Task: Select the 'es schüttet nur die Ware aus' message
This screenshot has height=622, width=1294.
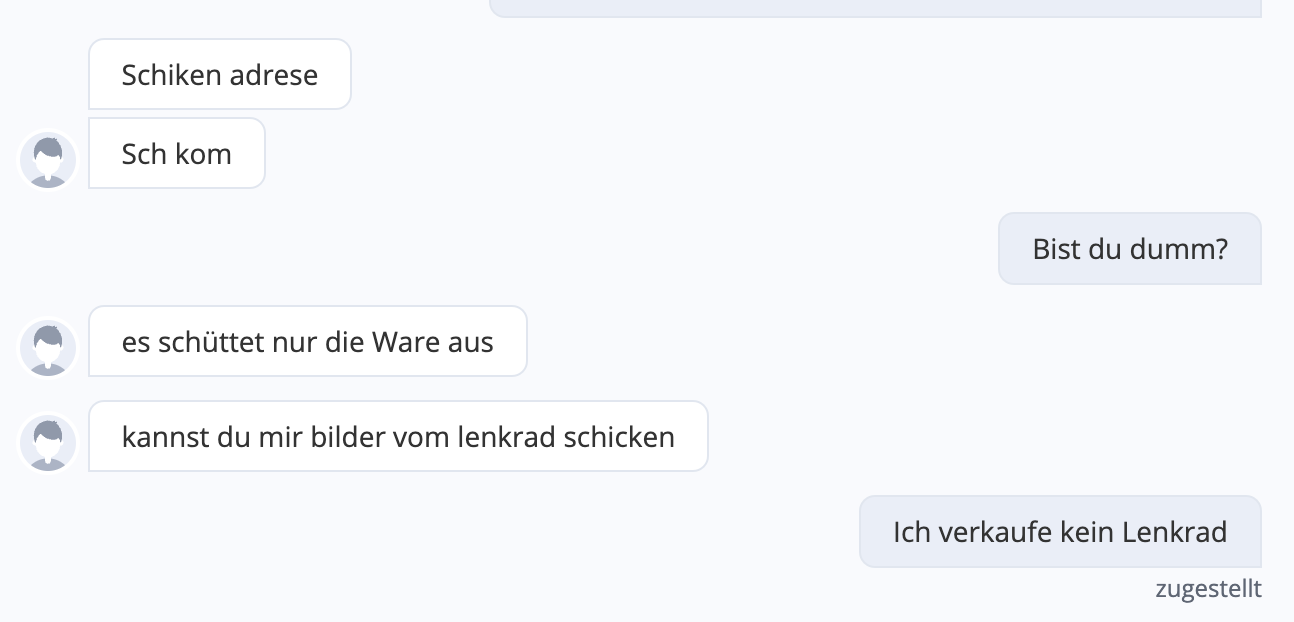Action: [308, 341]
